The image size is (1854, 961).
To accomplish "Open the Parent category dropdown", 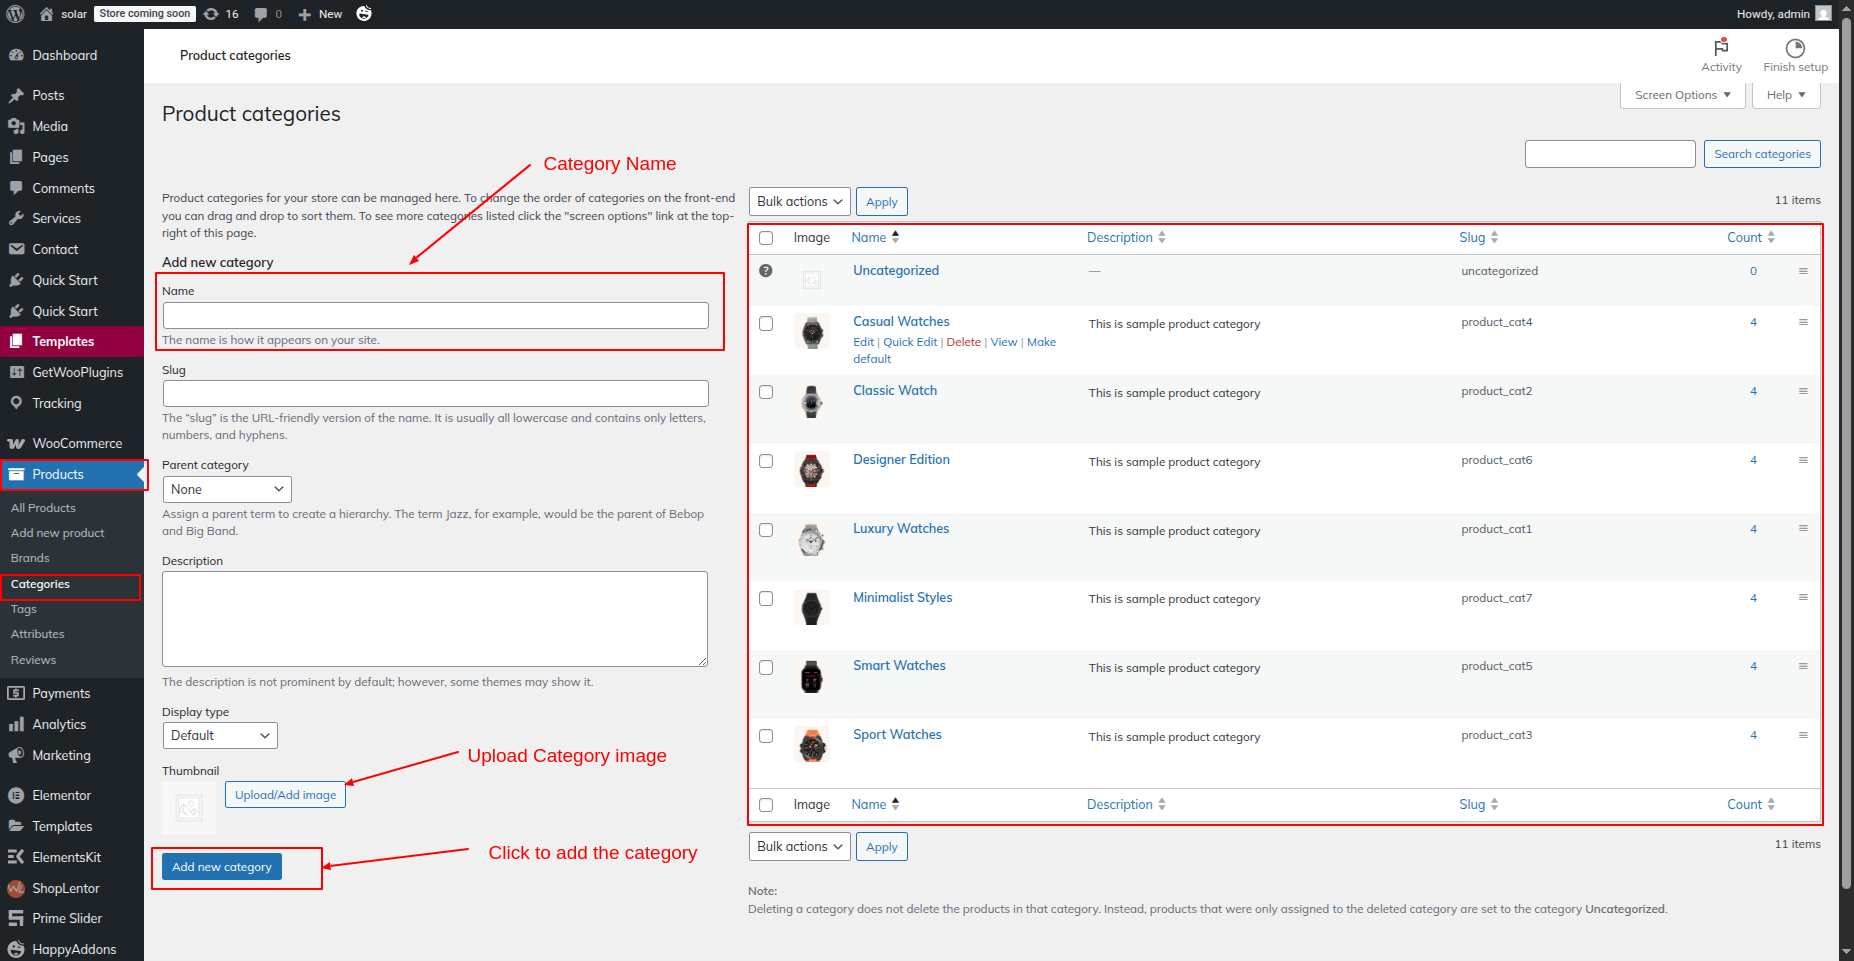I will 227,489.
